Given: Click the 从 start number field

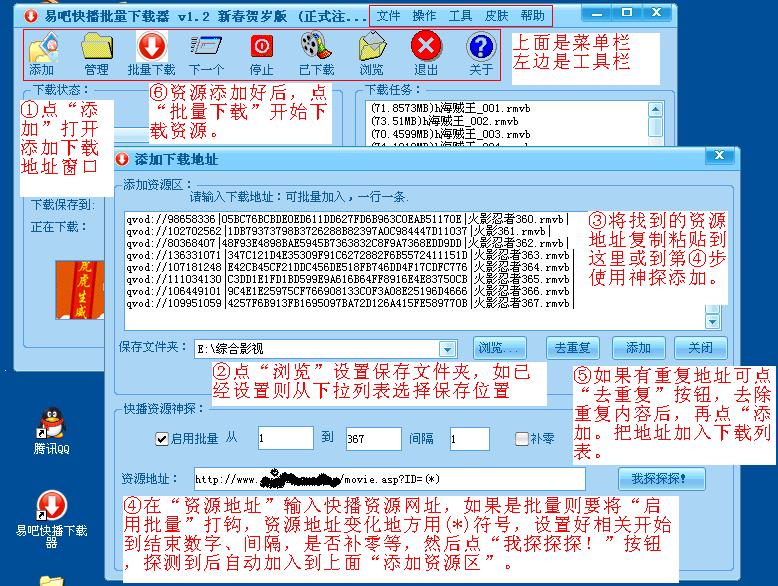Looking at the screenshot, I should [286, 439].
